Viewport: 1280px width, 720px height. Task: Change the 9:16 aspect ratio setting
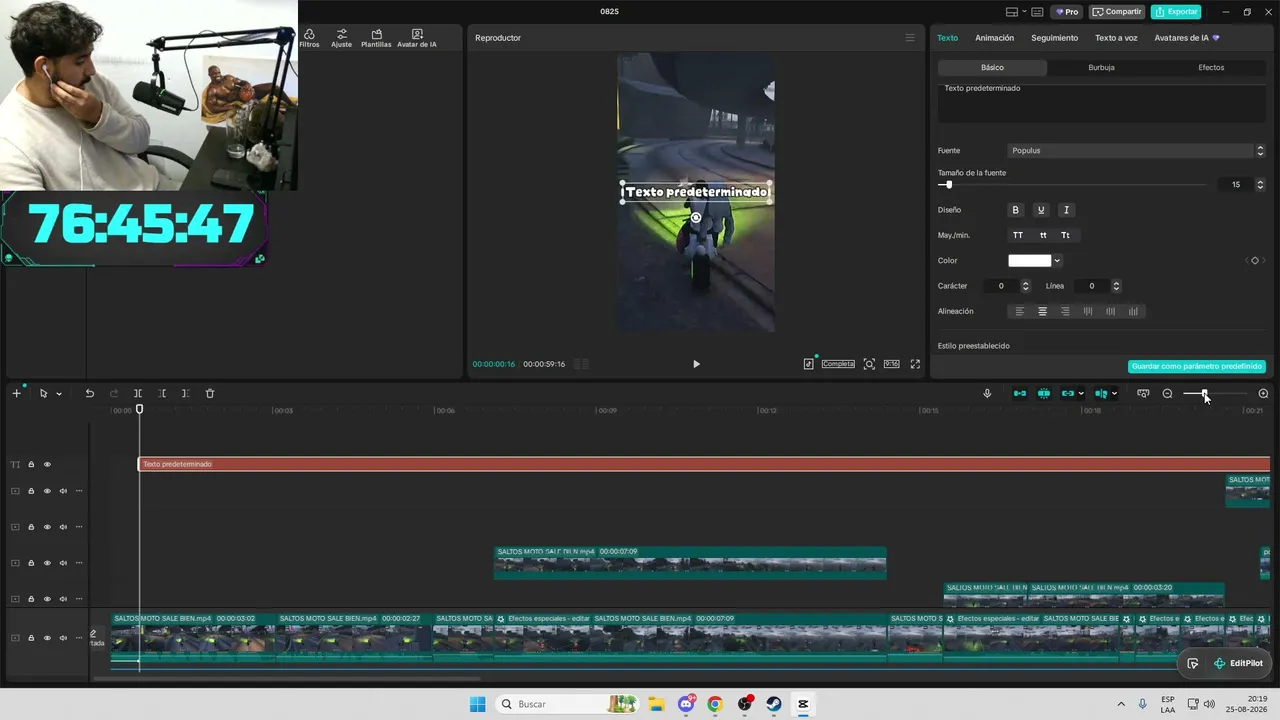[891, 364]
